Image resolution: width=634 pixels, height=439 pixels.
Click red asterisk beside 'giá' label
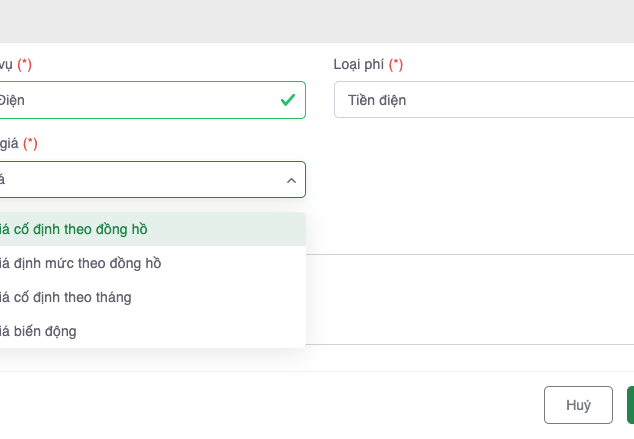[30, 143]
